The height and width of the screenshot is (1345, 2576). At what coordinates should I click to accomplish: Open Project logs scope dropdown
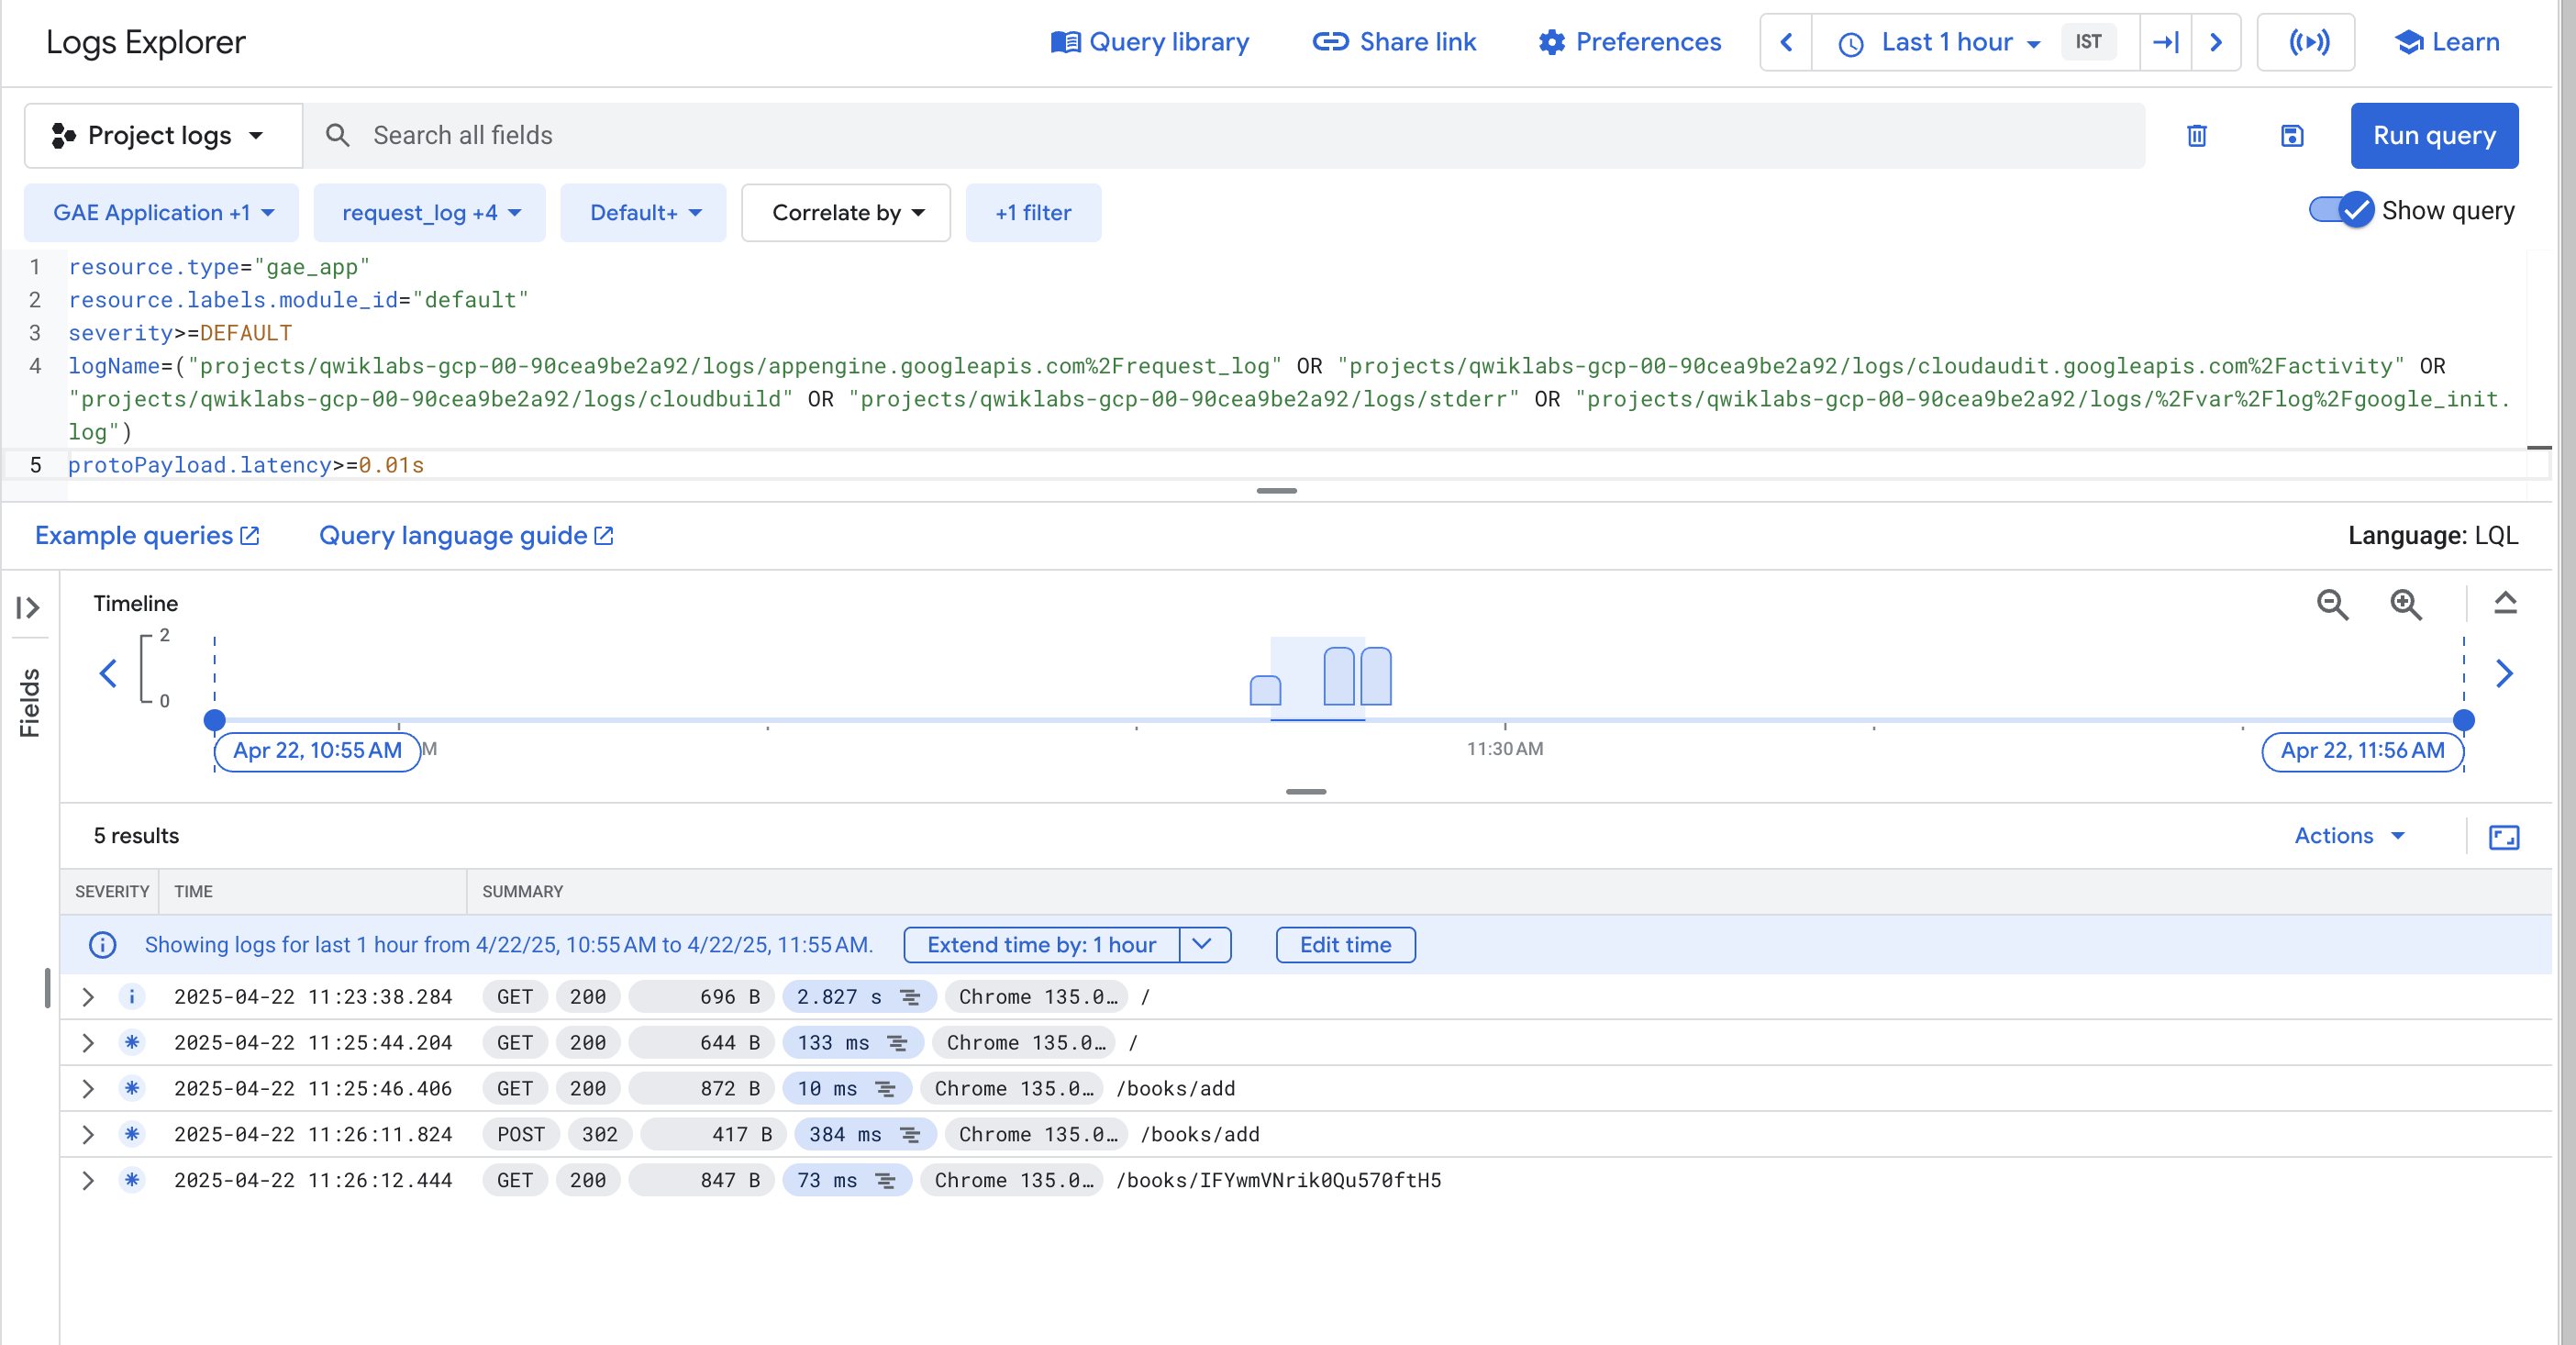[163, 135]
